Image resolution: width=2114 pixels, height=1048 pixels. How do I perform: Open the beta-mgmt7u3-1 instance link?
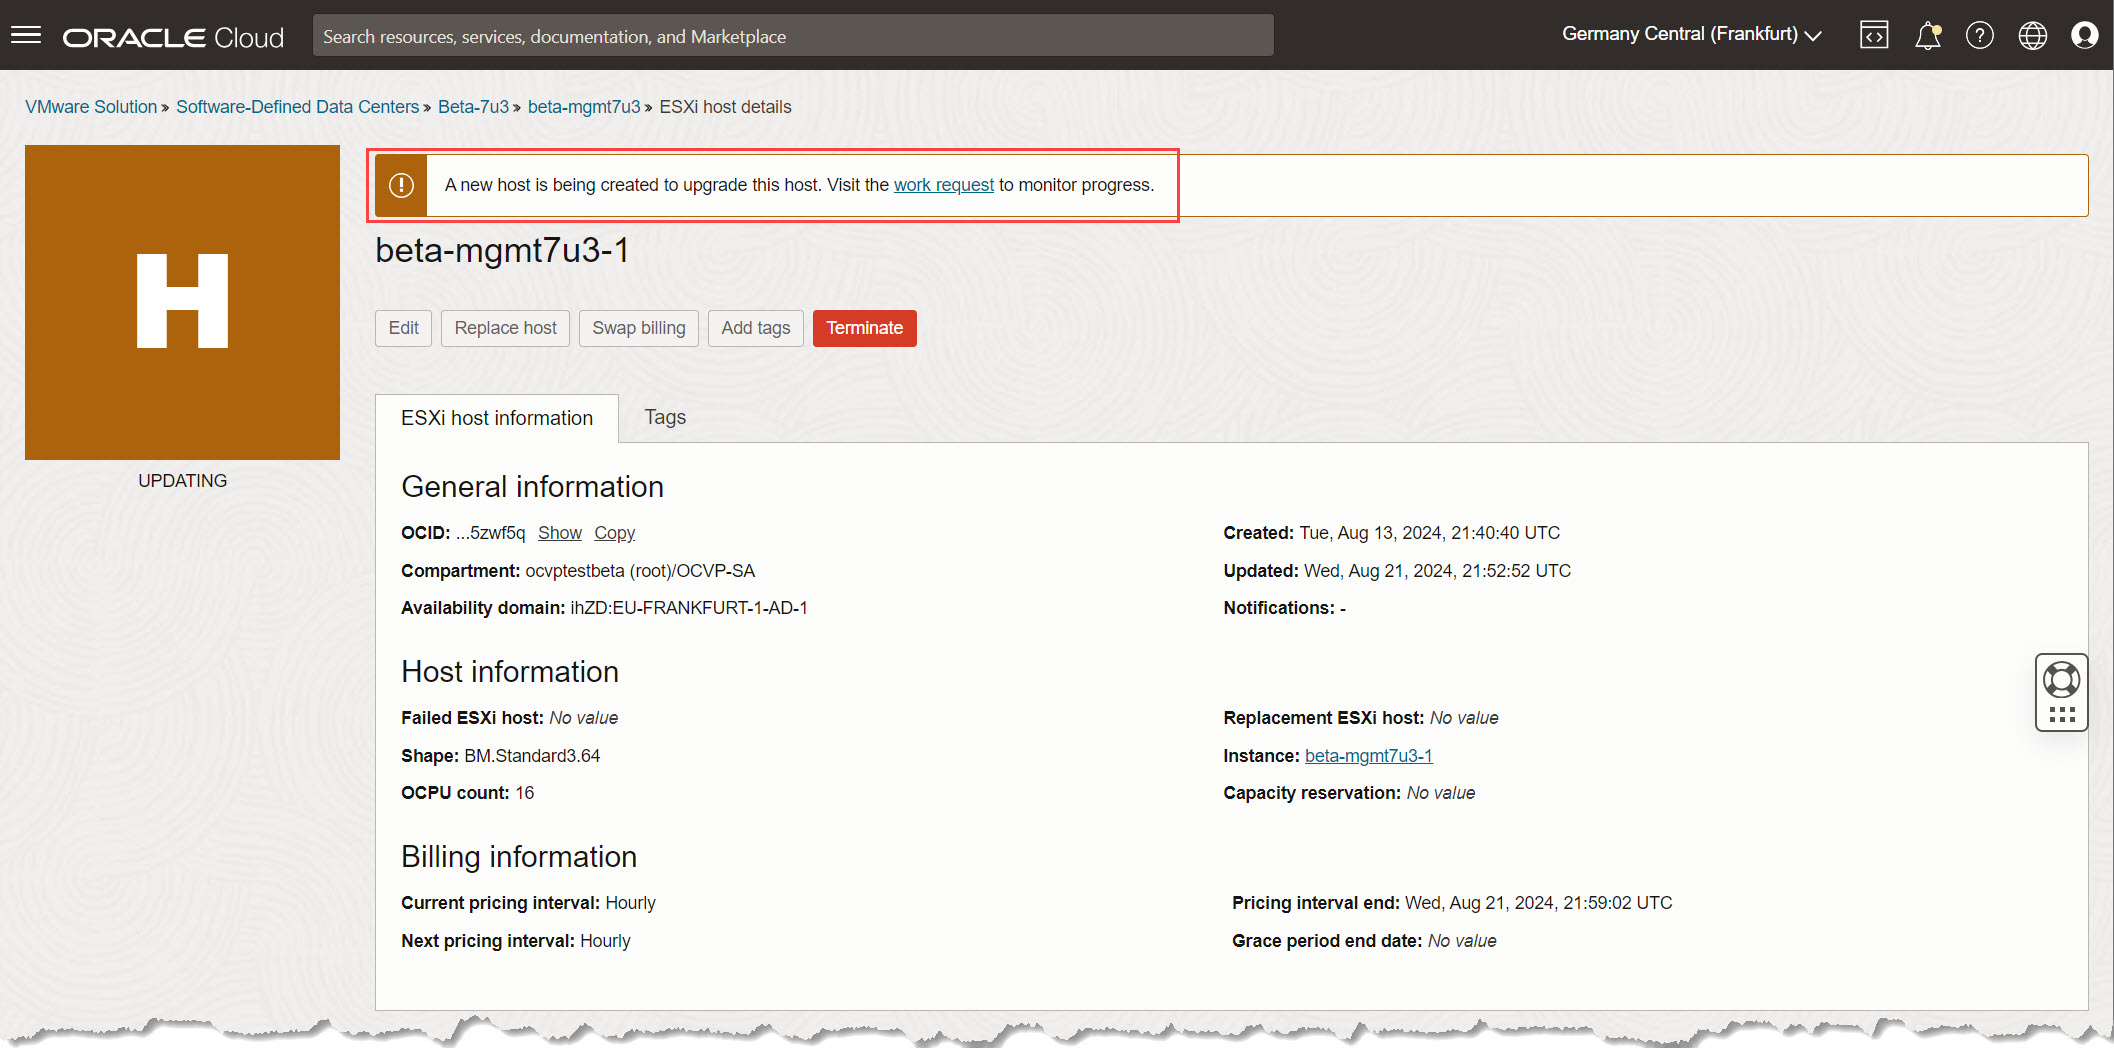(1368, 756)
